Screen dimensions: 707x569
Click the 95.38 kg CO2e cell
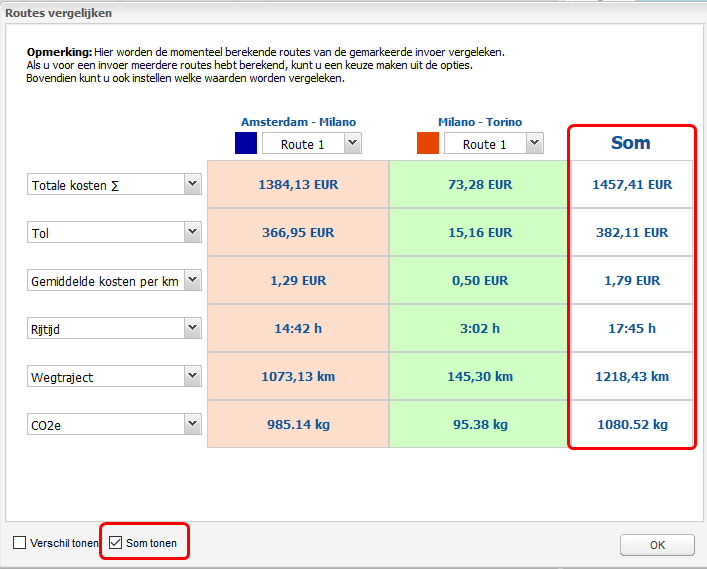pyautogui.click(x=480, y=424)
